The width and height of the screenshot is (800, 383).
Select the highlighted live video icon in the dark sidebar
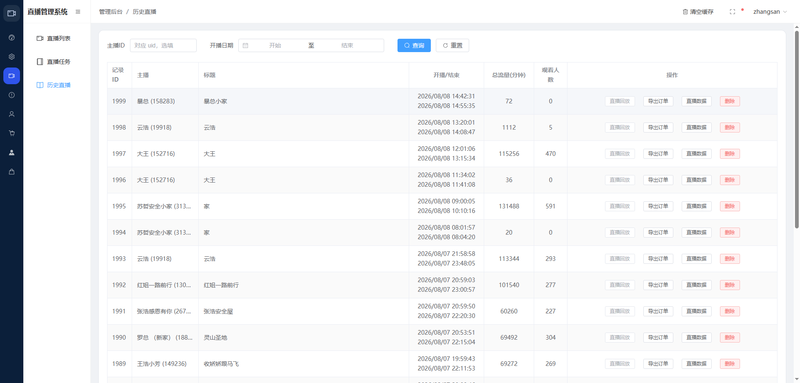[x=12, y=75]
